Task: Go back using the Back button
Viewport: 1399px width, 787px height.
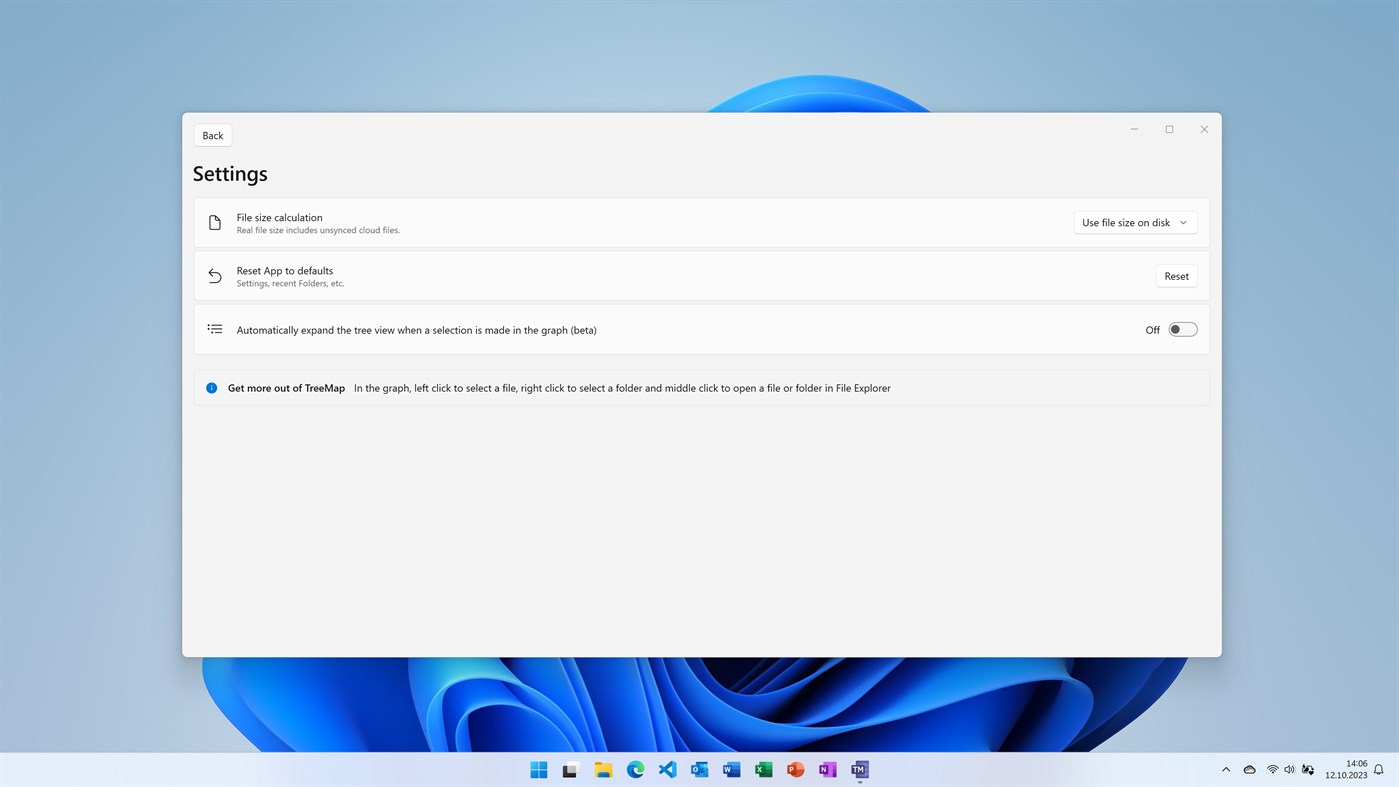Action: click(213, 135)
